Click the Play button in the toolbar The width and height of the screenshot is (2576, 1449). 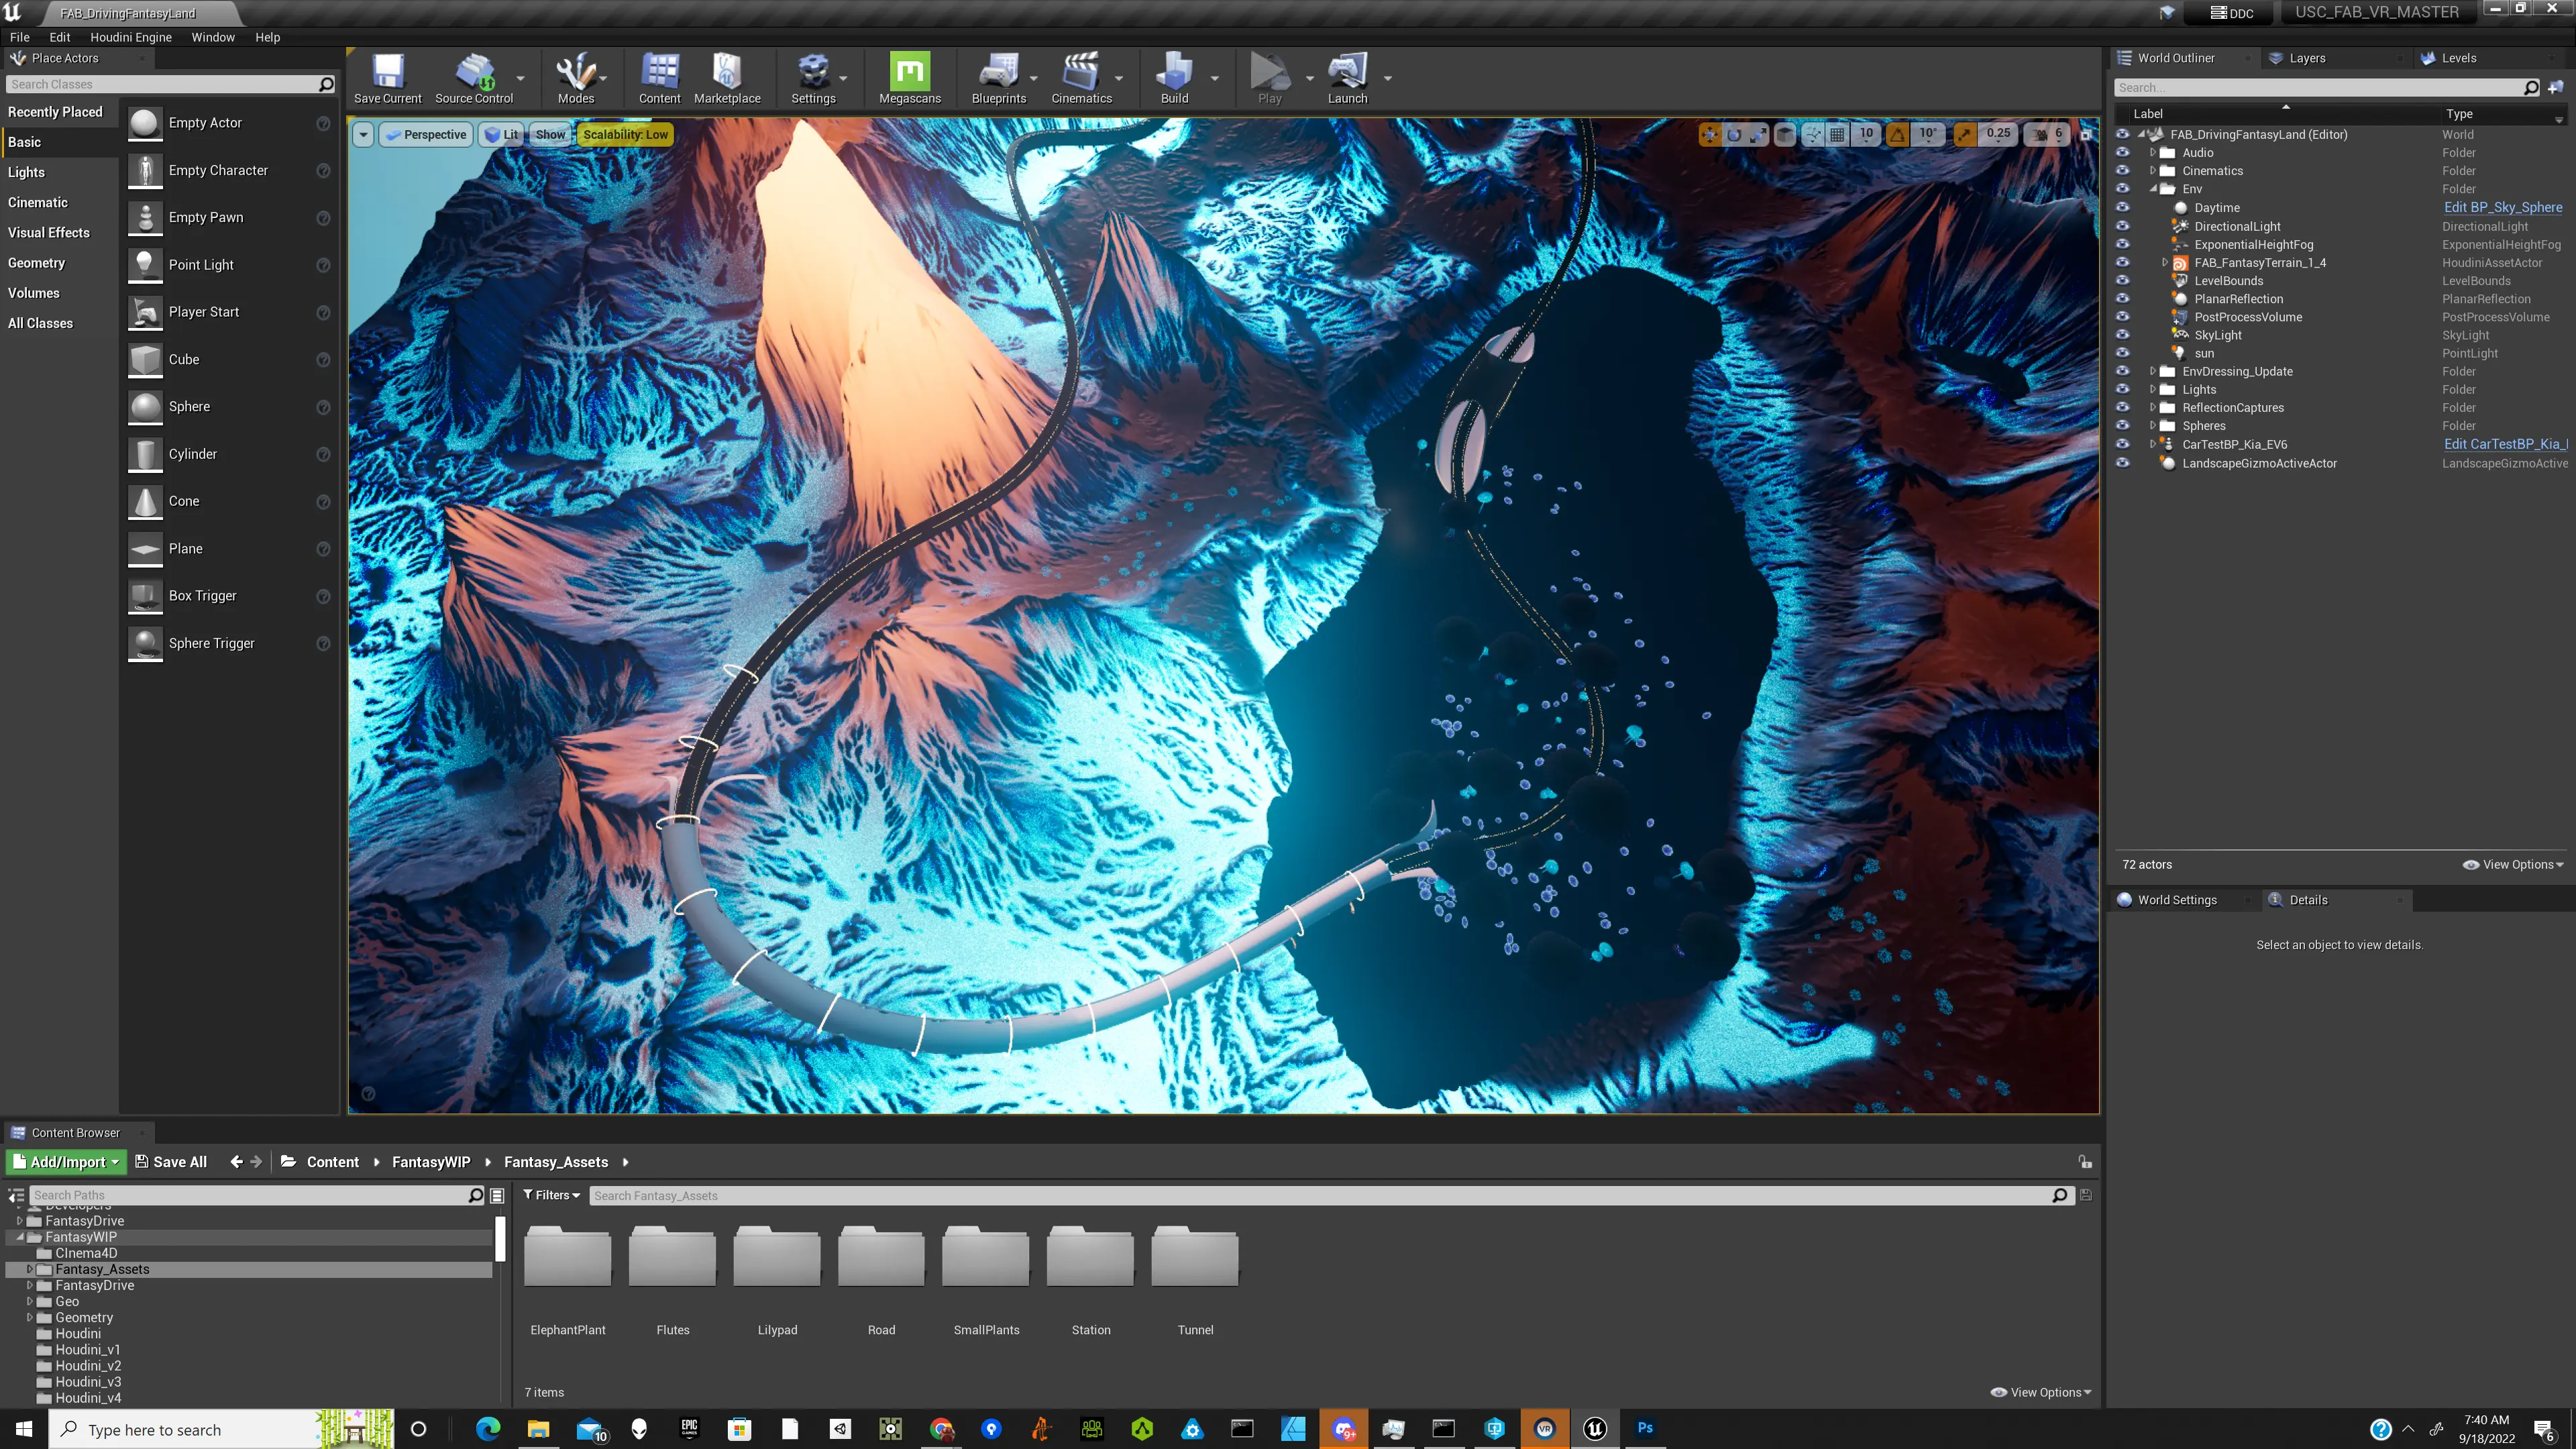click(x=1269, y=78)
